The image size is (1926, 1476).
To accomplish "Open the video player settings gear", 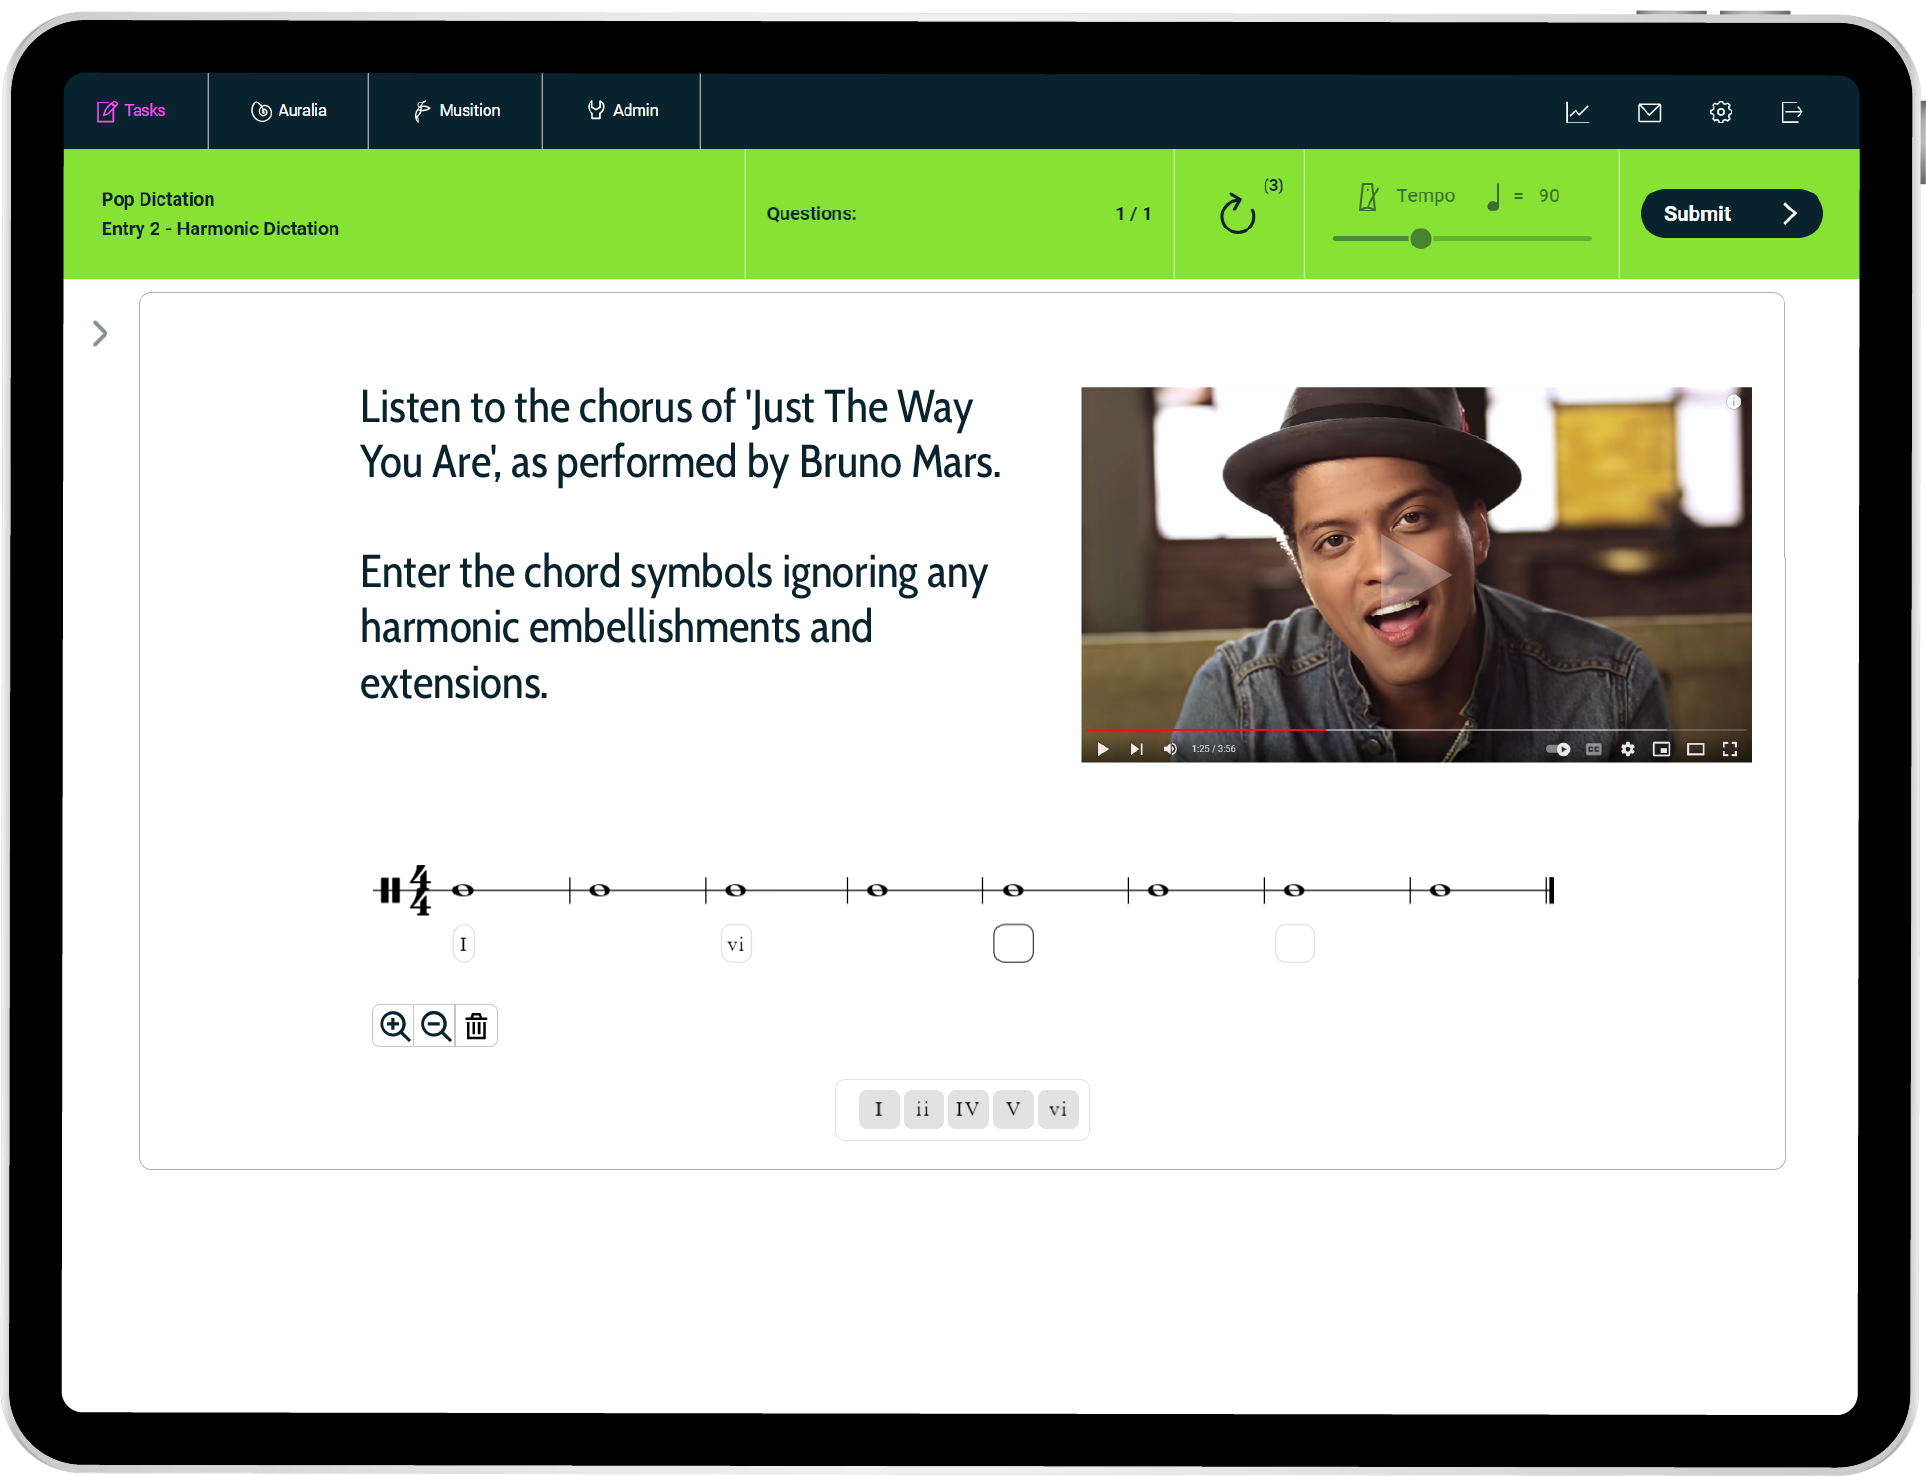I will pos(1628,749).
